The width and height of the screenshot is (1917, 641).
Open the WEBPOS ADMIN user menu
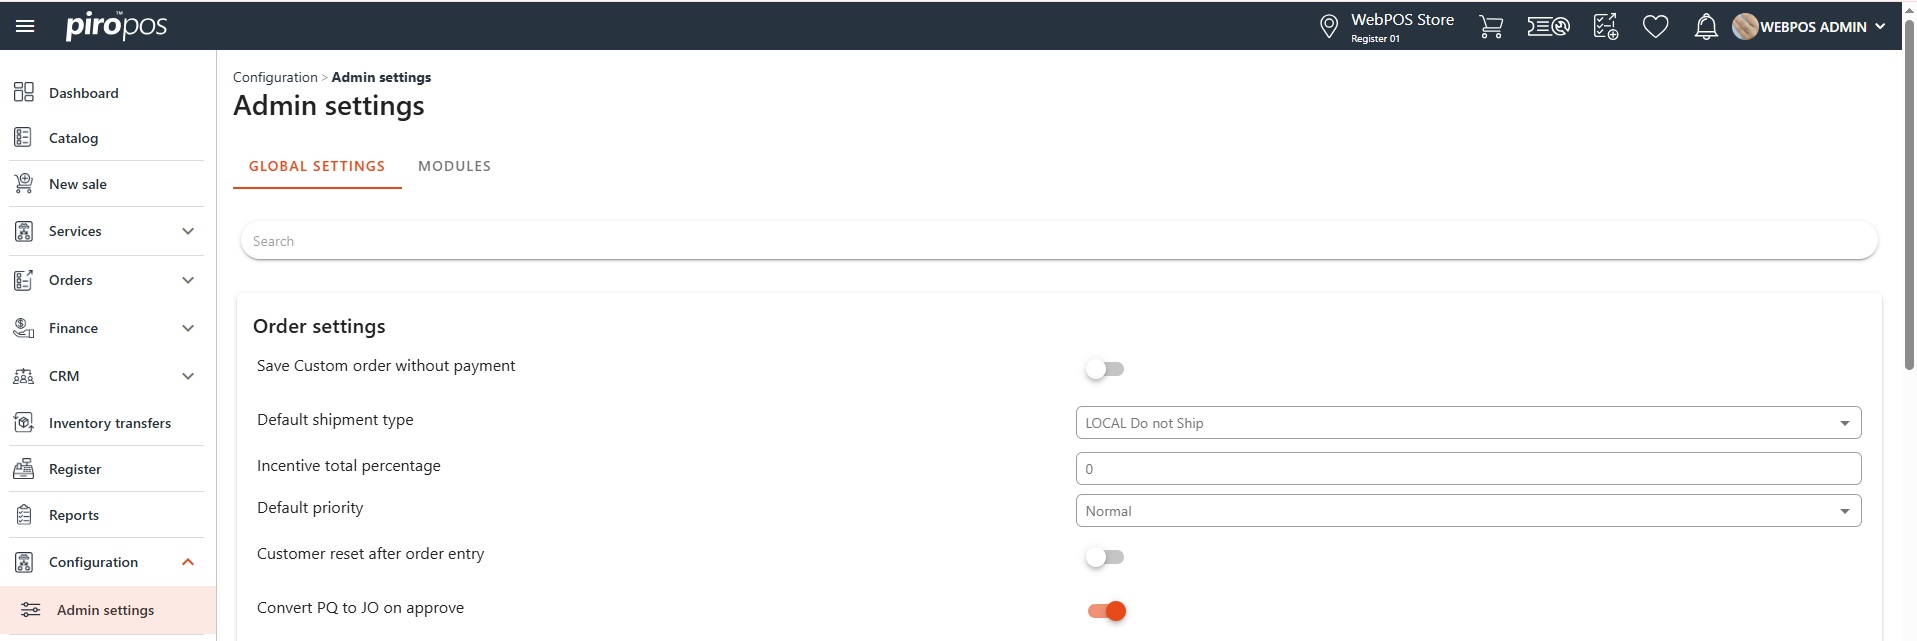tap(1810, 27)
